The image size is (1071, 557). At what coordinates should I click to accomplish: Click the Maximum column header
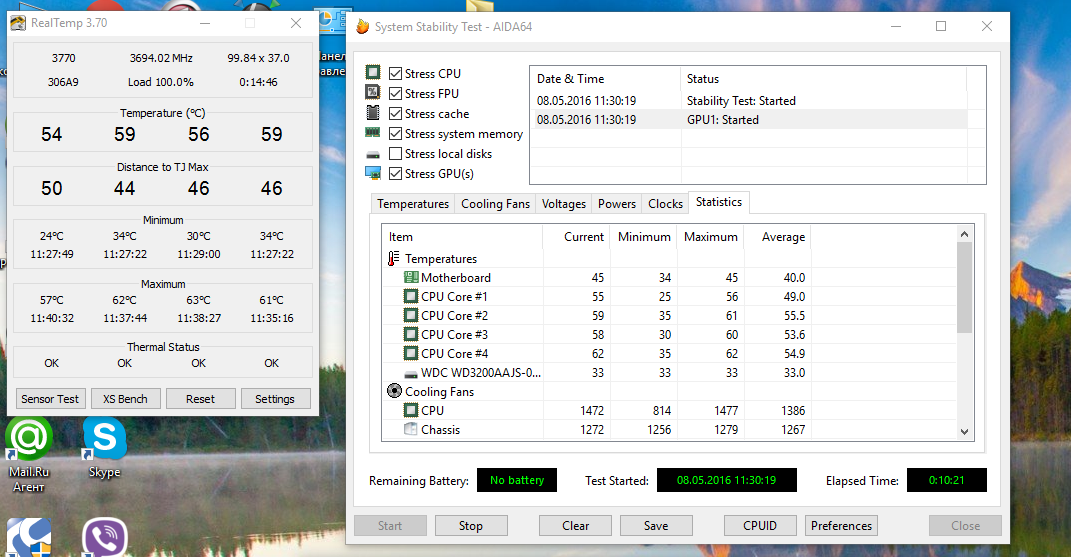[710, 237]
